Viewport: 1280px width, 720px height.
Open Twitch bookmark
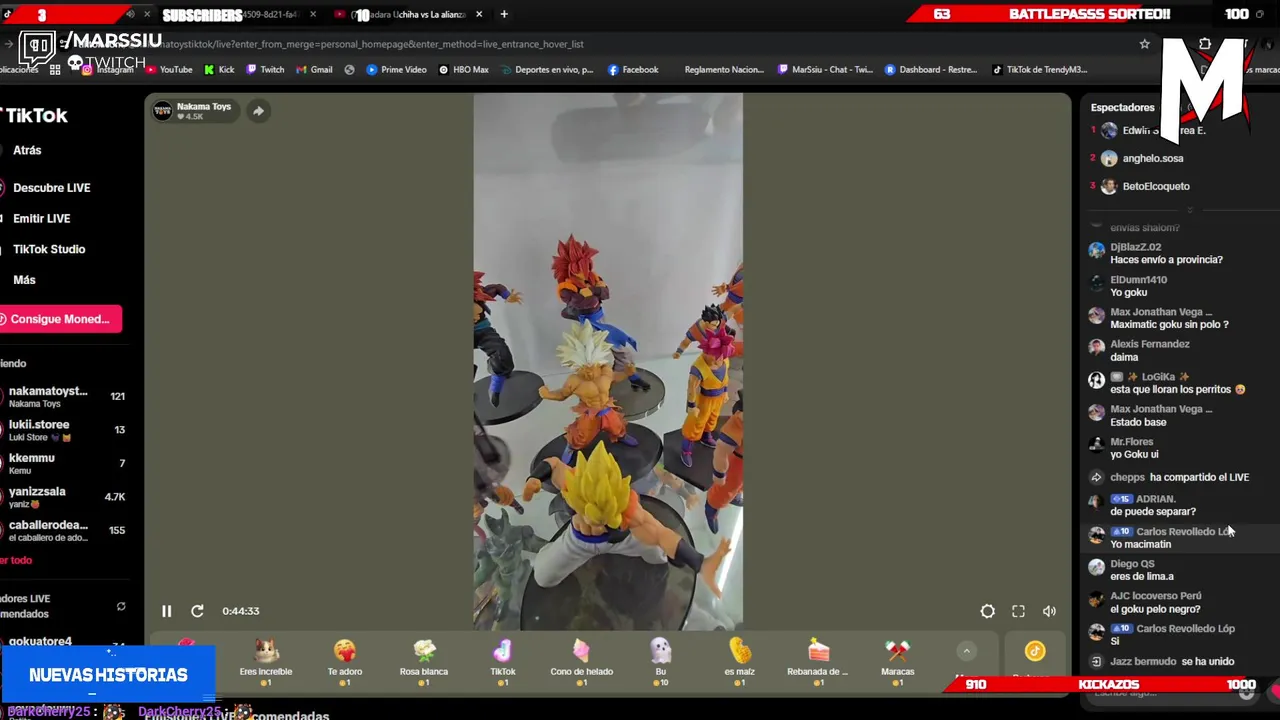(265, 70)
